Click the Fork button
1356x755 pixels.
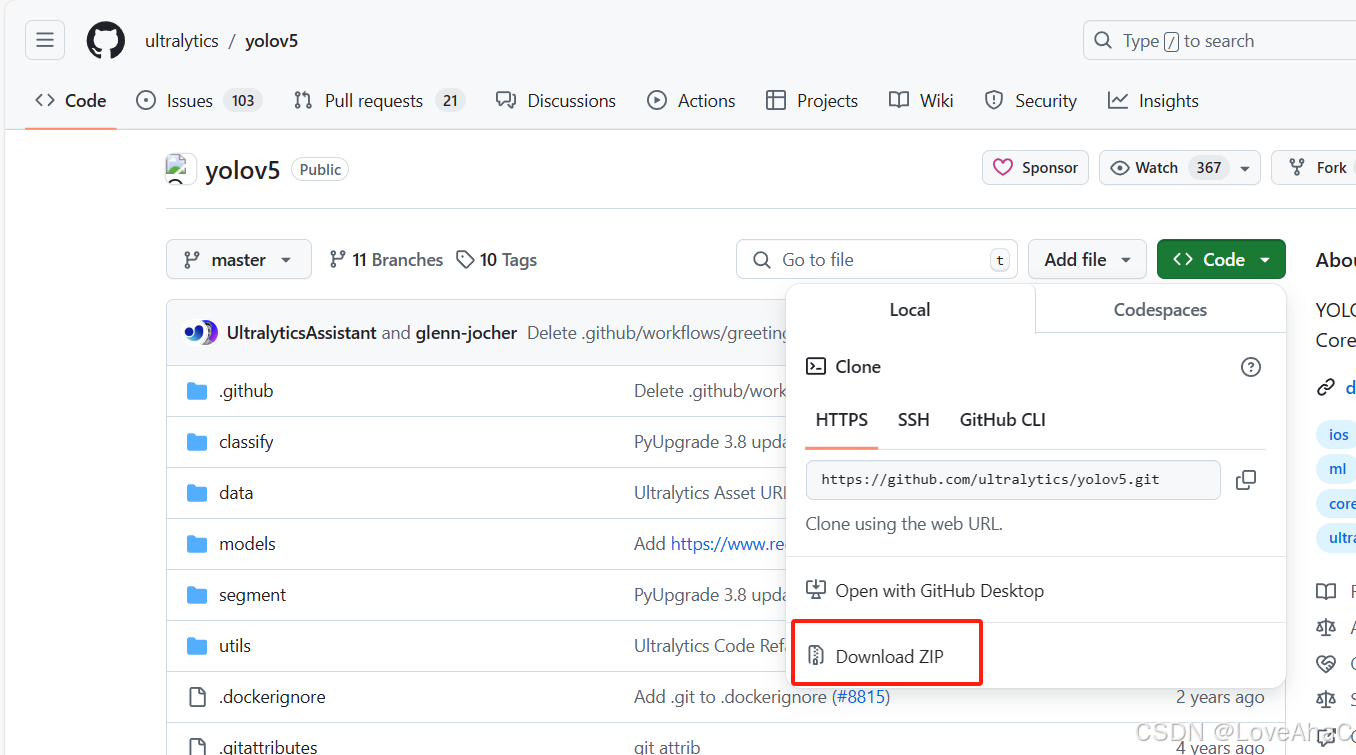tap(1318, 168)
